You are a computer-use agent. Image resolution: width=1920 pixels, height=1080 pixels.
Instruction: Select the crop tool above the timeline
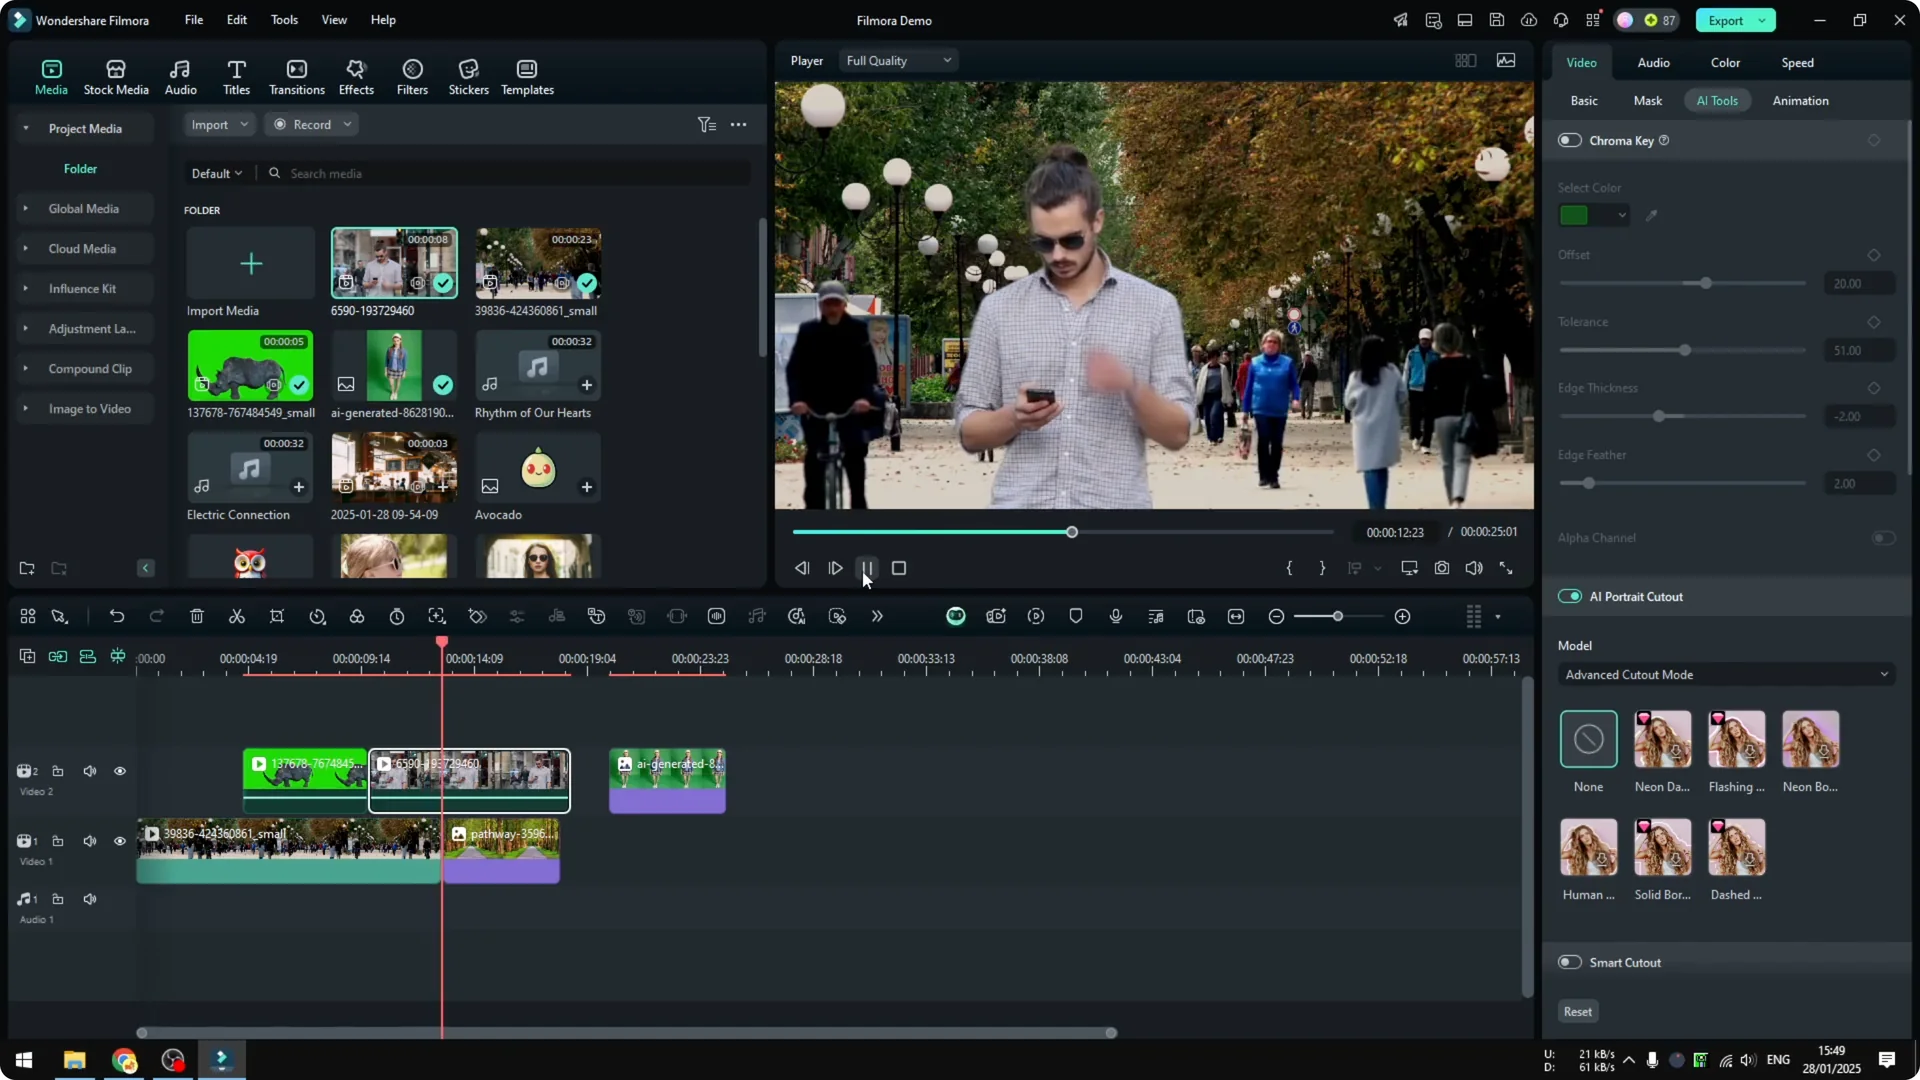pos(277,616)
